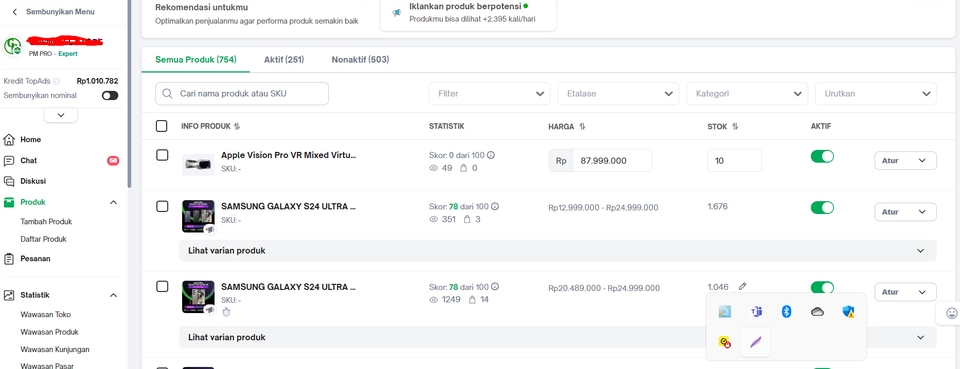Toggle active switch for product with stock 1.046
960x369 pixels.
coord(822,288)
